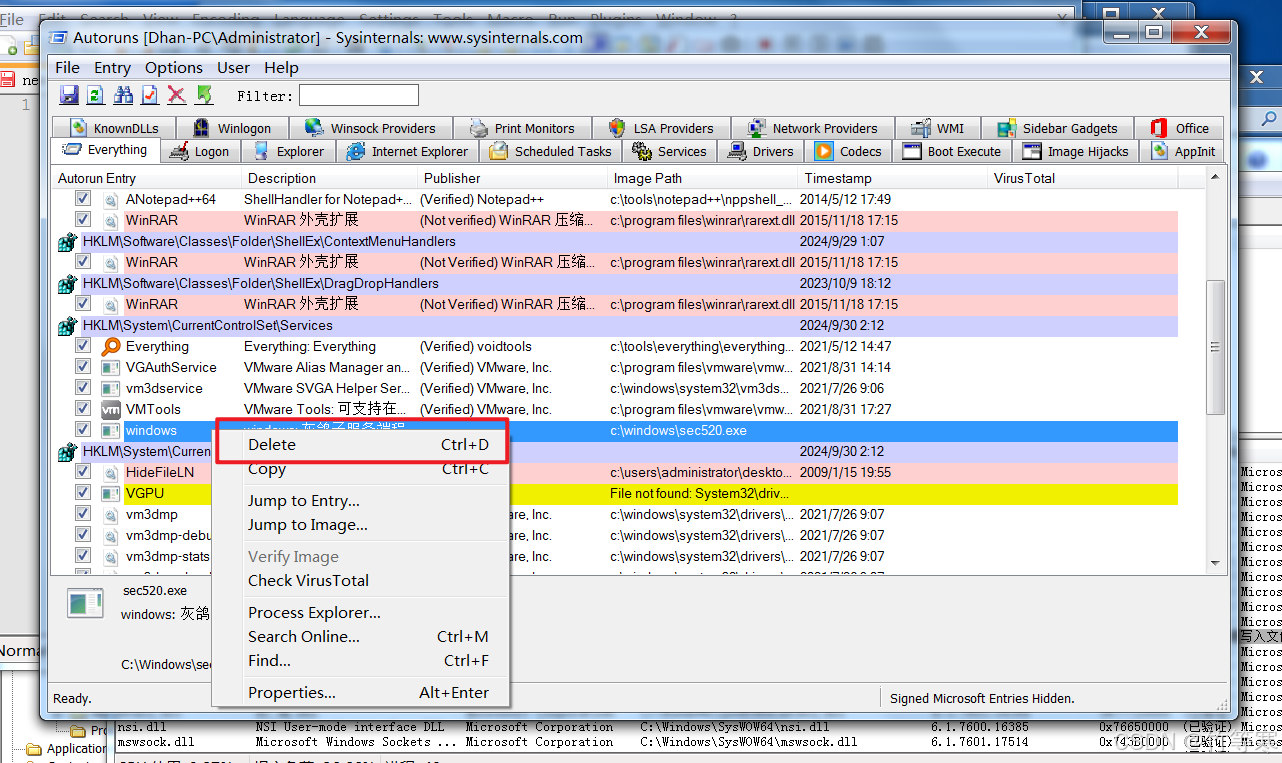Click the green Jump to Entry icon

[x=204, y=95]
